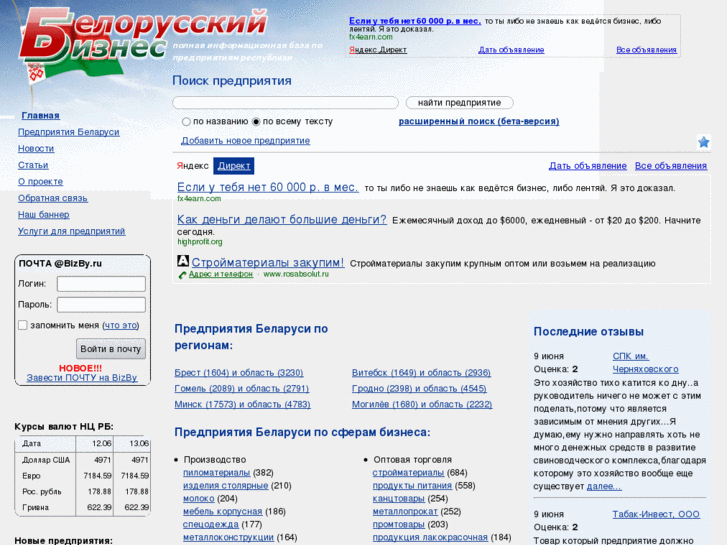Click the 'что это' help link
Screen dimensions: 727x545
tap(121, 326)
